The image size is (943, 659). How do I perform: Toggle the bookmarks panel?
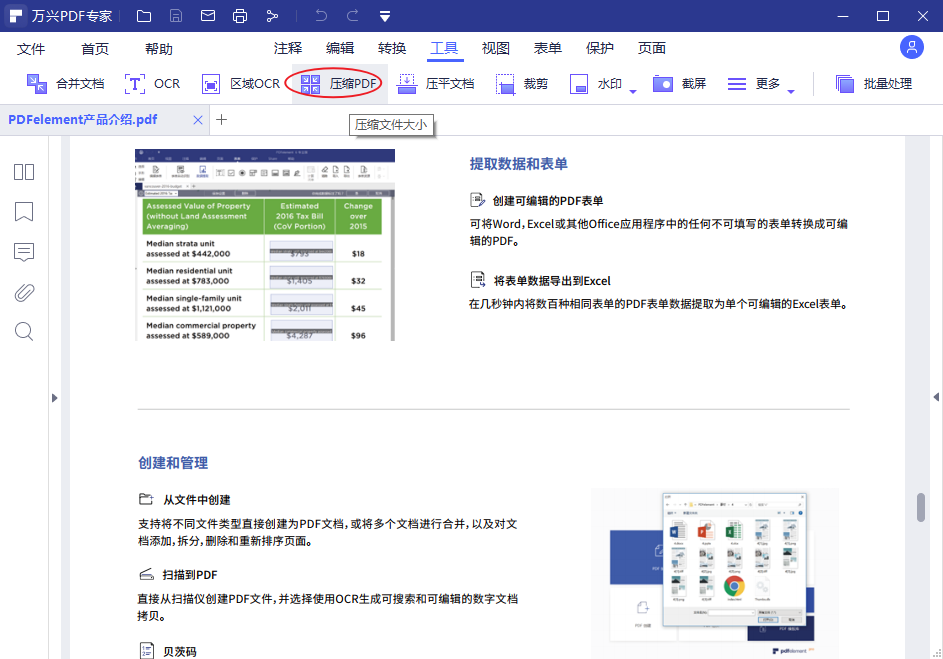(24, 212)
